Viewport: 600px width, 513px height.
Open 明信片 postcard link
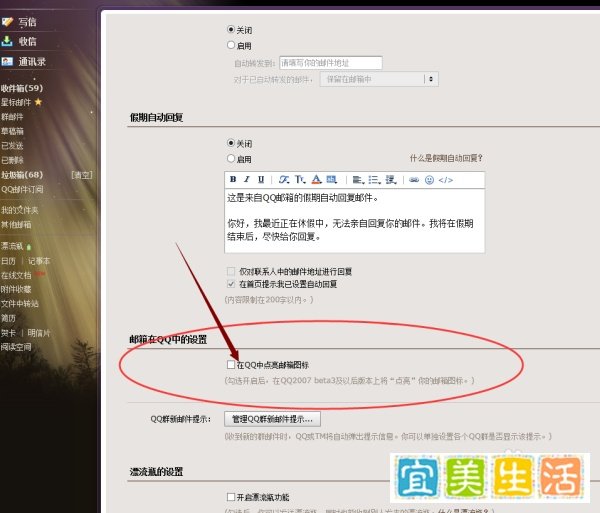pyautogui.click(x=39, y=333)
